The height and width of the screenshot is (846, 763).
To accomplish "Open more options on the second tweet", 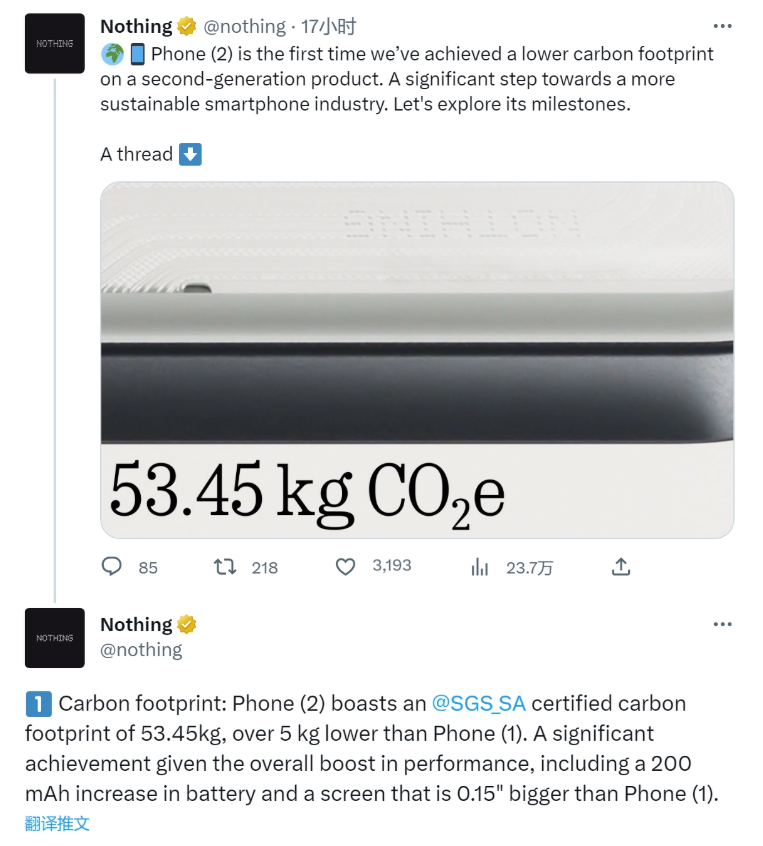I will [722, 624].
